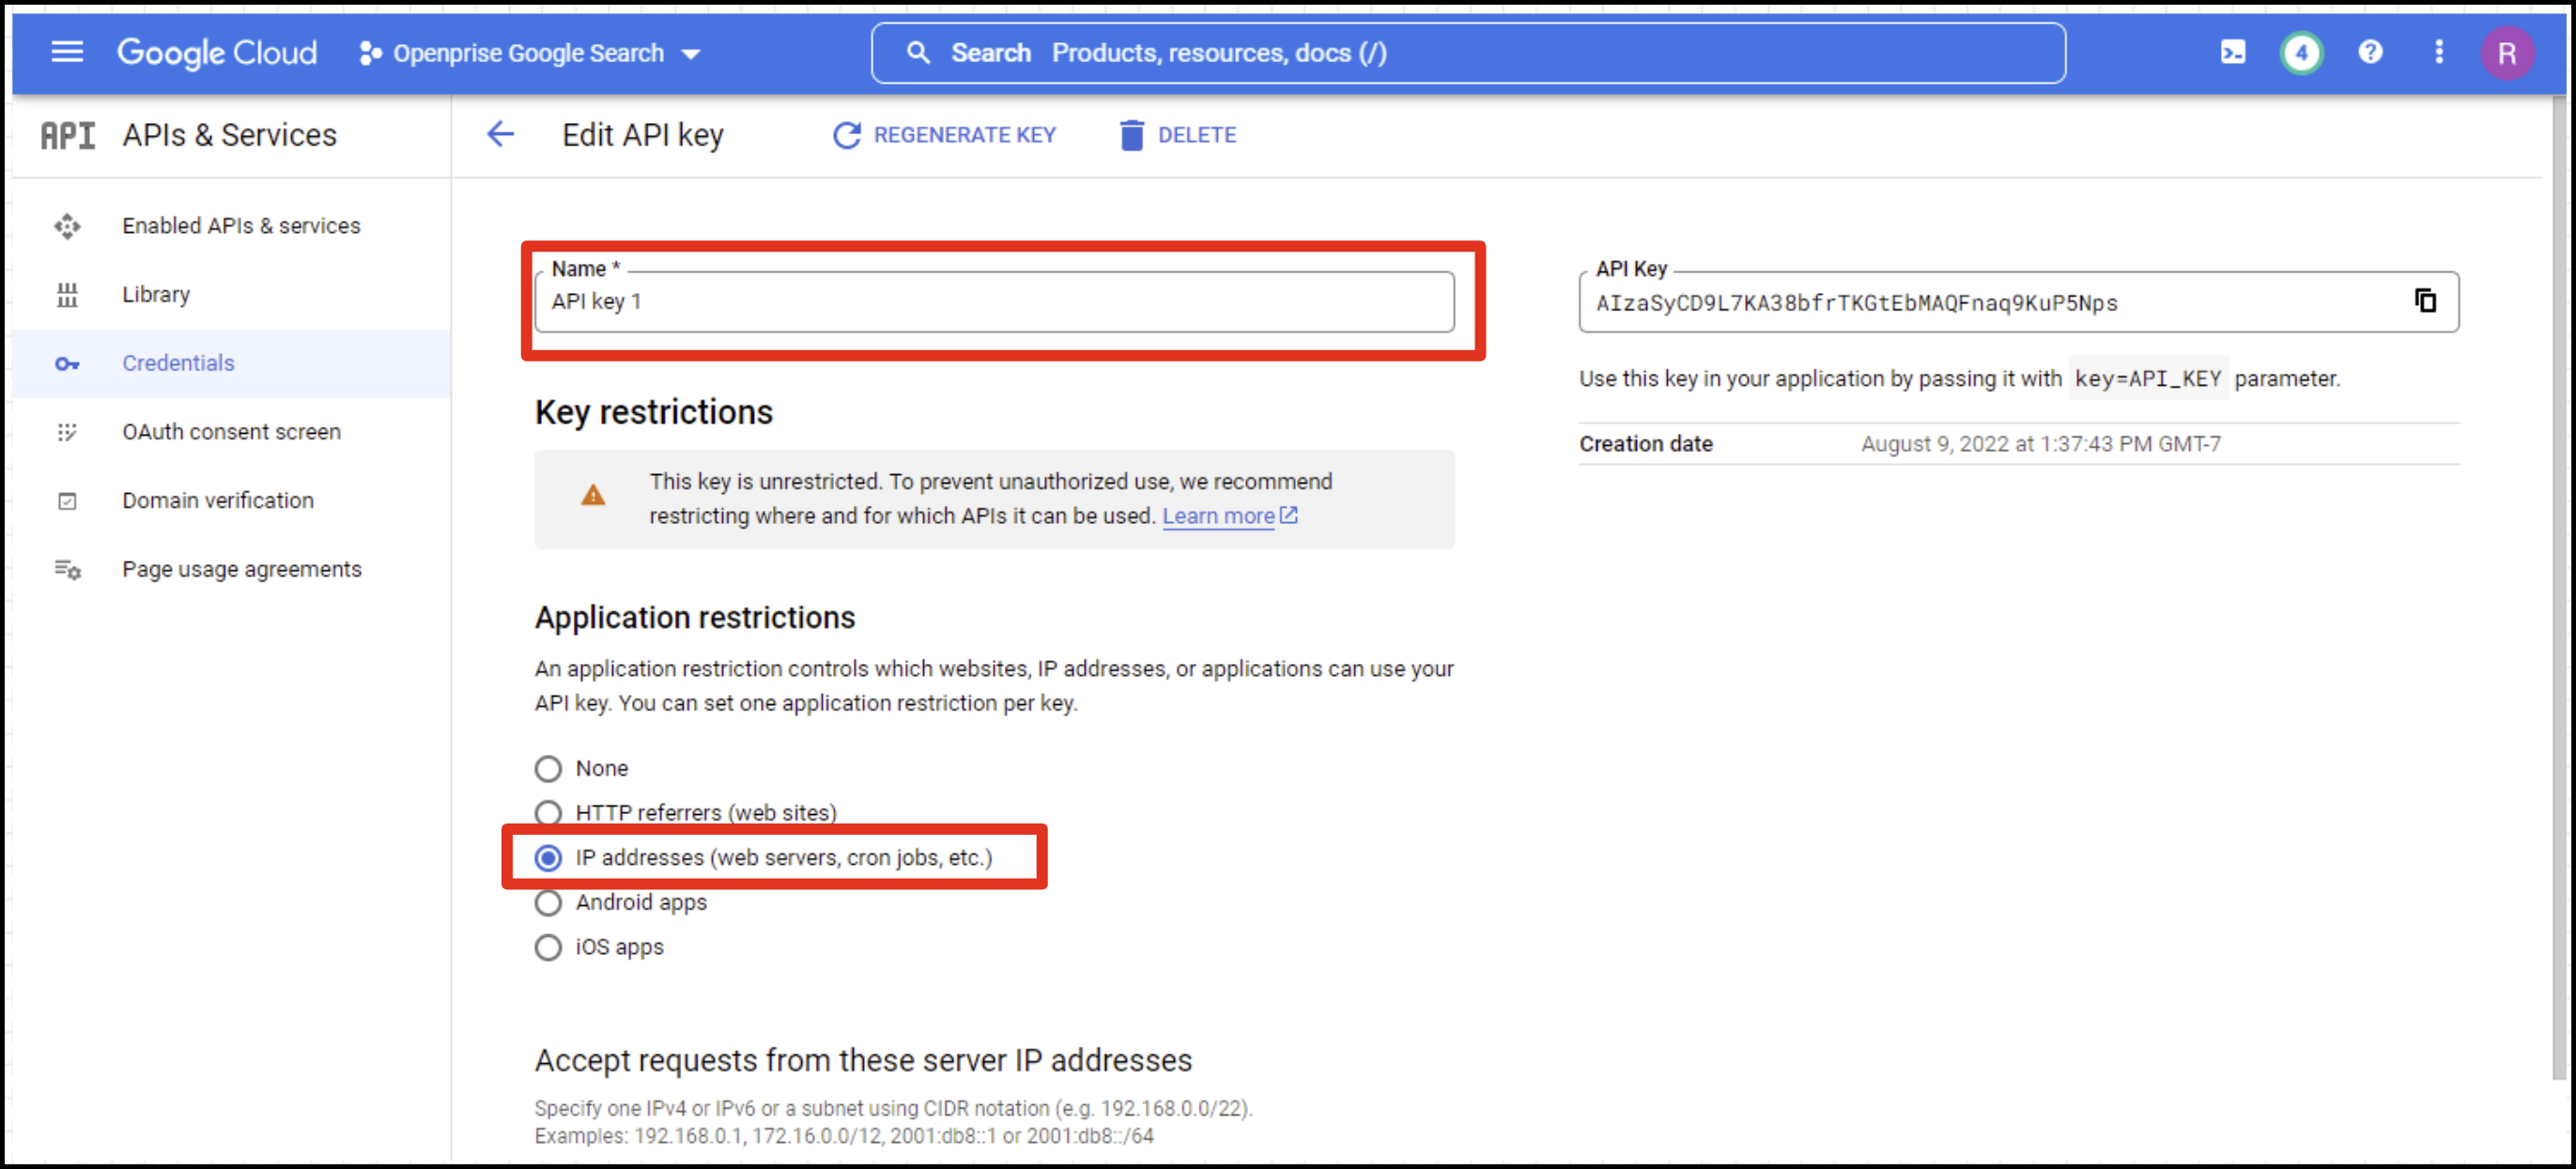Click the Enabled APIs & services icon

67,226
